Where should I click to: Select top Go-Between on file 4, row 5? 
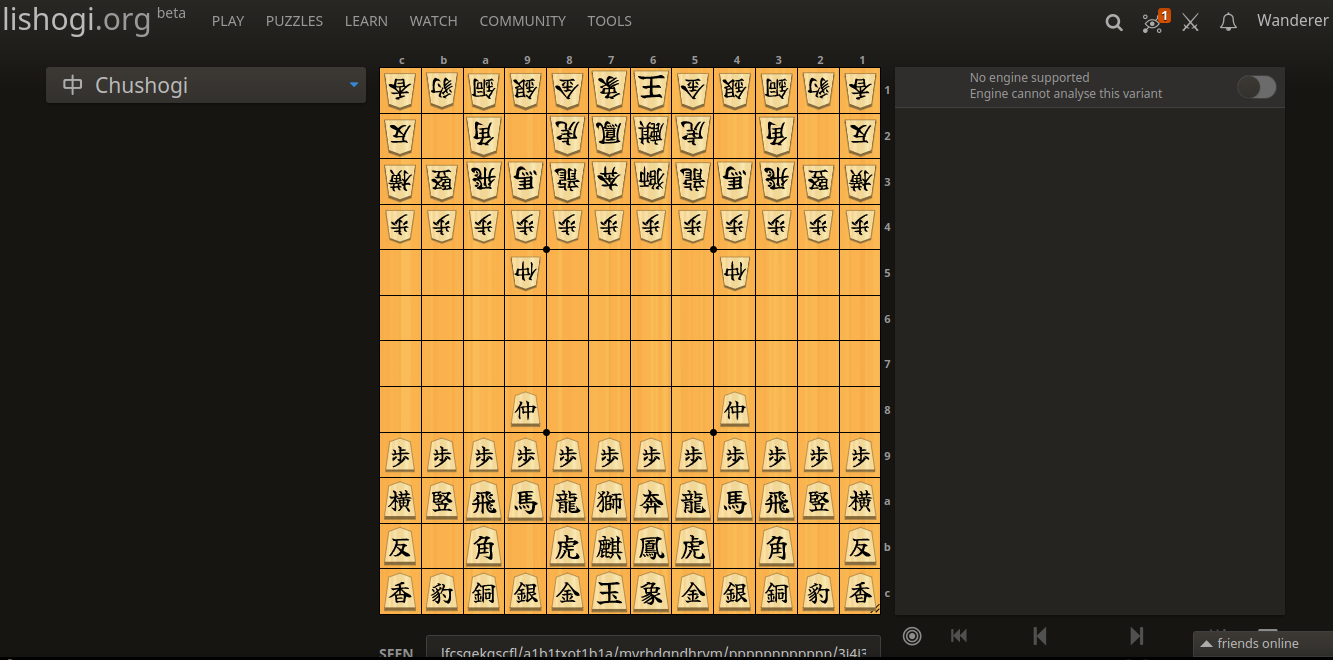coord(735,273)
